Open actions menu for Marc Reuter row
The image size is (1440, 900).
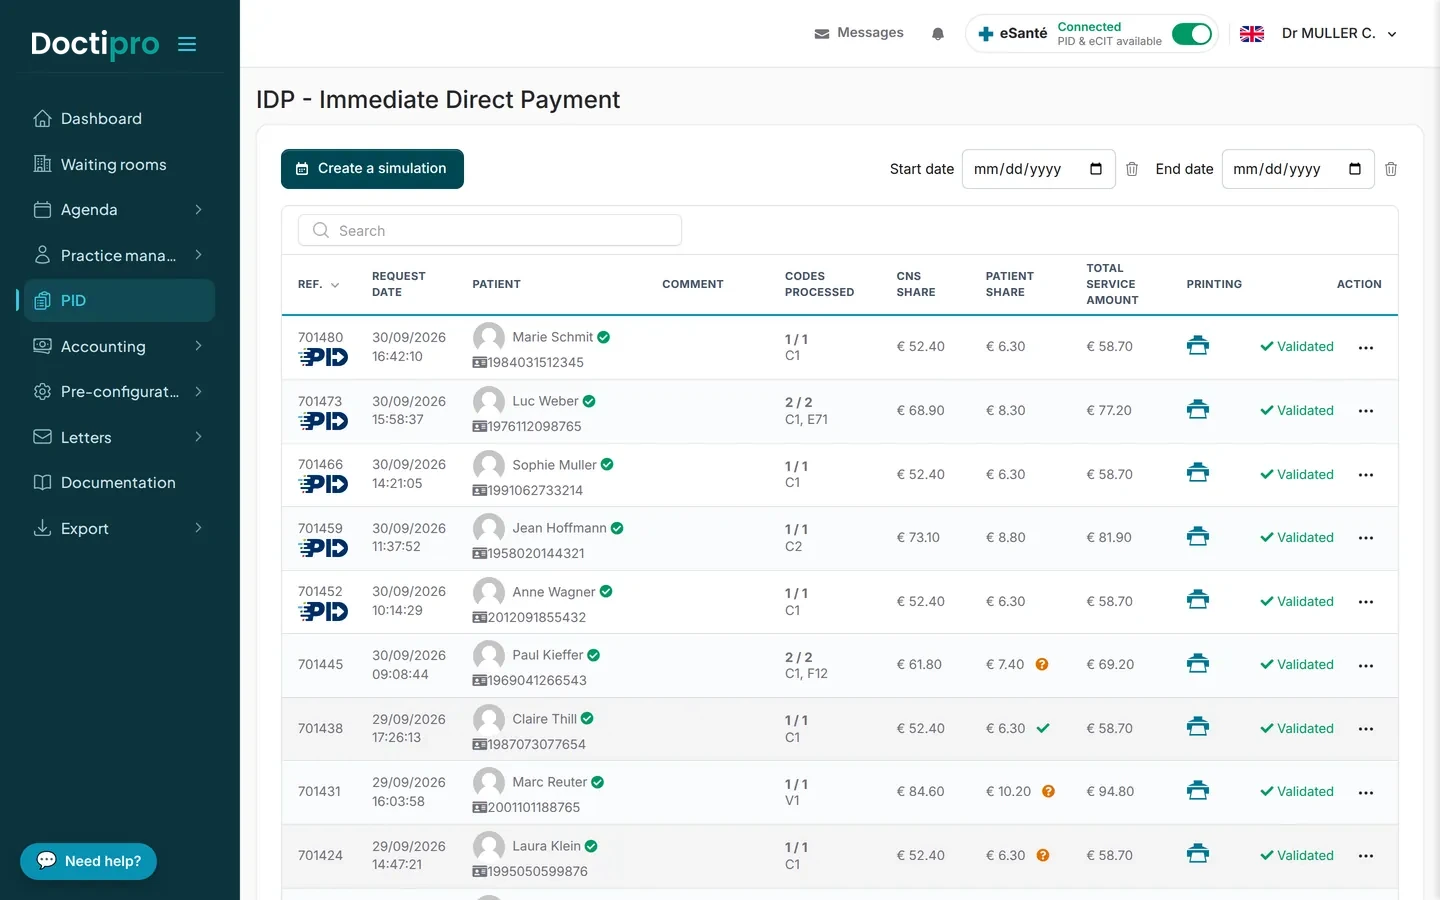coord(1366,793)
